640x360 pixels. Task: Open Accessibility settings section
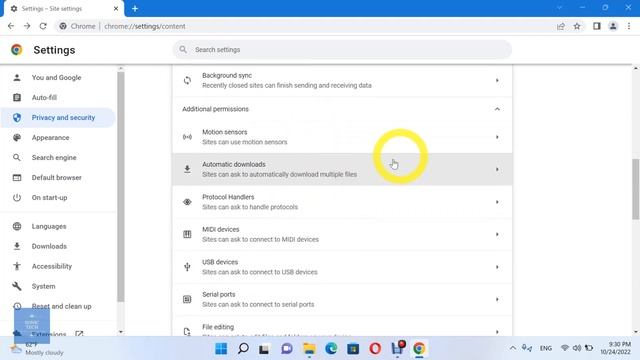[x=58, y=266]
